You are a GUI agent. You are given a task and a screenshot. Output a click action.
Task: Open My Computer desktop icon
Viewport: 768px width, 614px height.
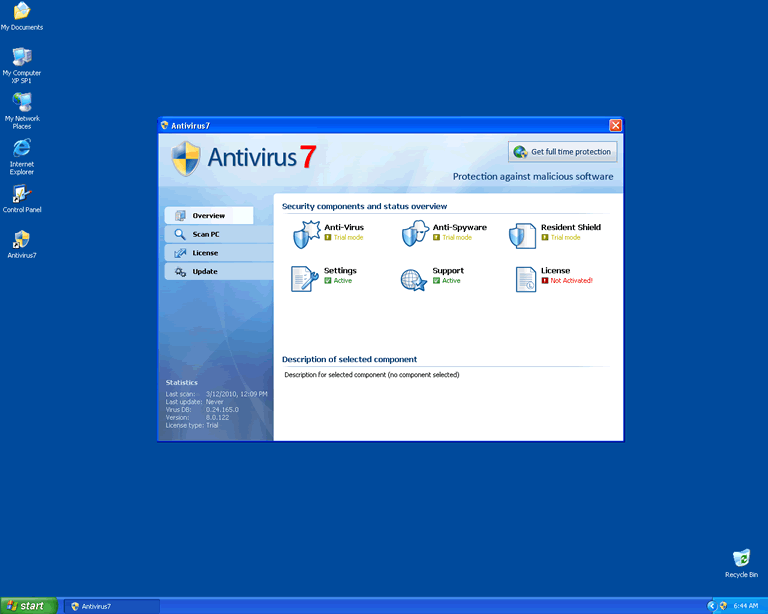[21, 56]
